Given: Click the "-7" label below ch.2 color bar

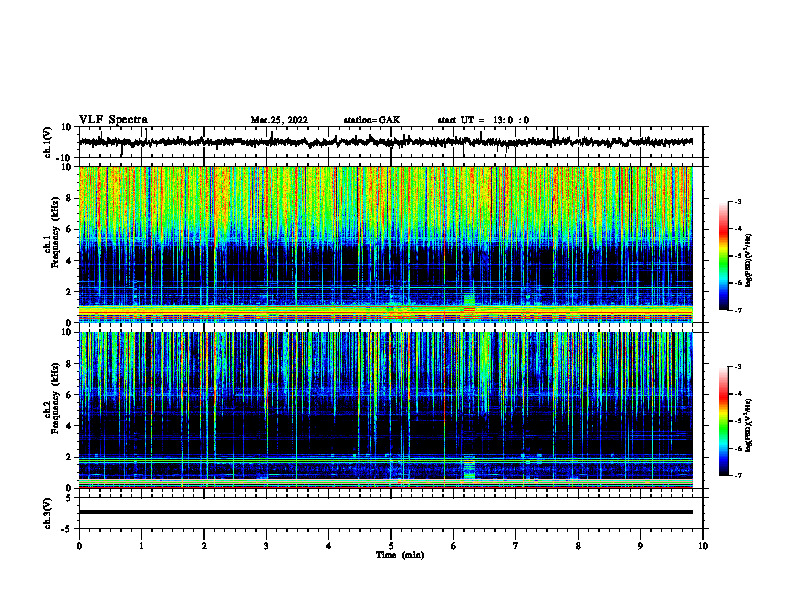Looking at the screenshot, I should tap(737, 475).
